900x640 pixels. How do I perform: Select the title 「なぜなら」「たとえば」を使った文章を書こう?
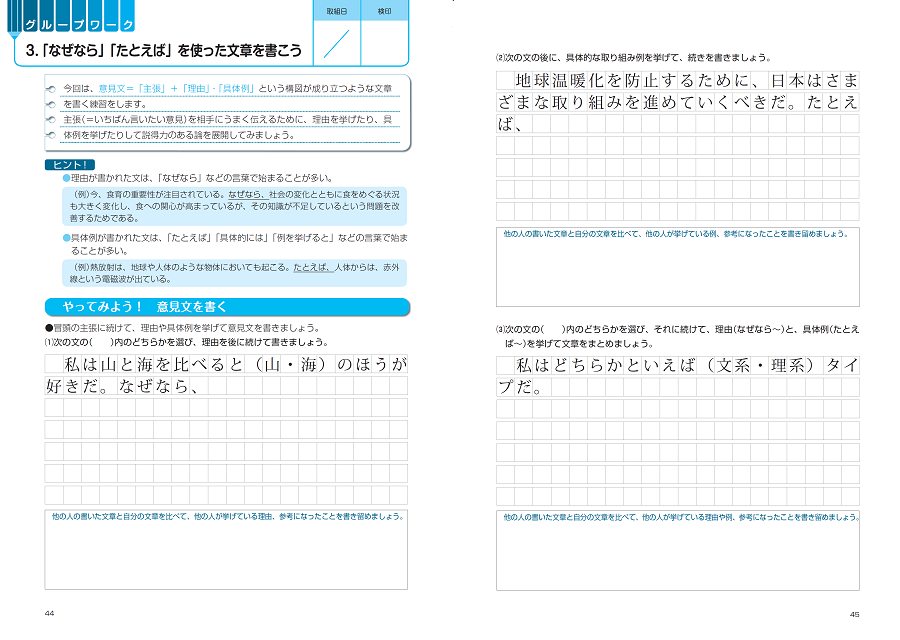click(164, 51)
